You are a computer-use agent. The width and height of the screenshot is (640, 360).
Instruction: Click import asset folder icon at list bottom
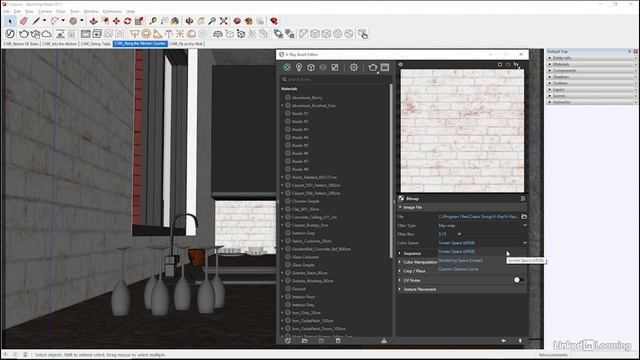pos(304,340)
